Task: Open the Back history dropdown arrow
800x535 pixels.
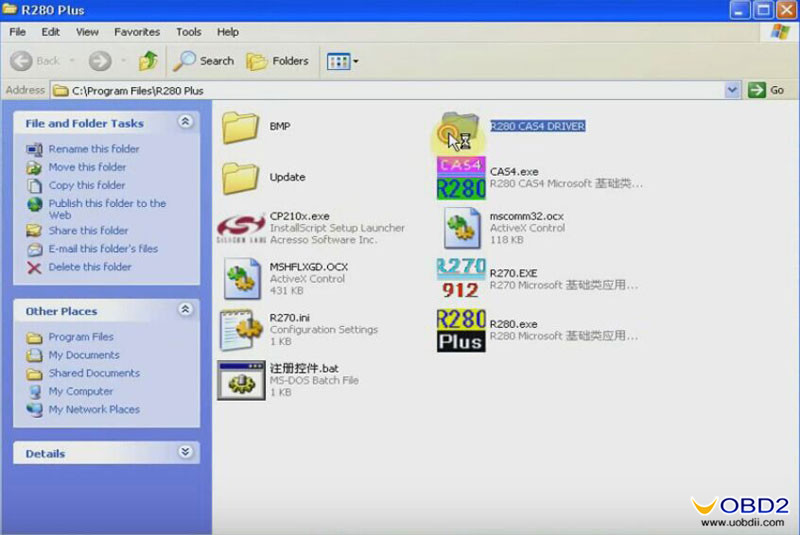Action: pos(72,61)
